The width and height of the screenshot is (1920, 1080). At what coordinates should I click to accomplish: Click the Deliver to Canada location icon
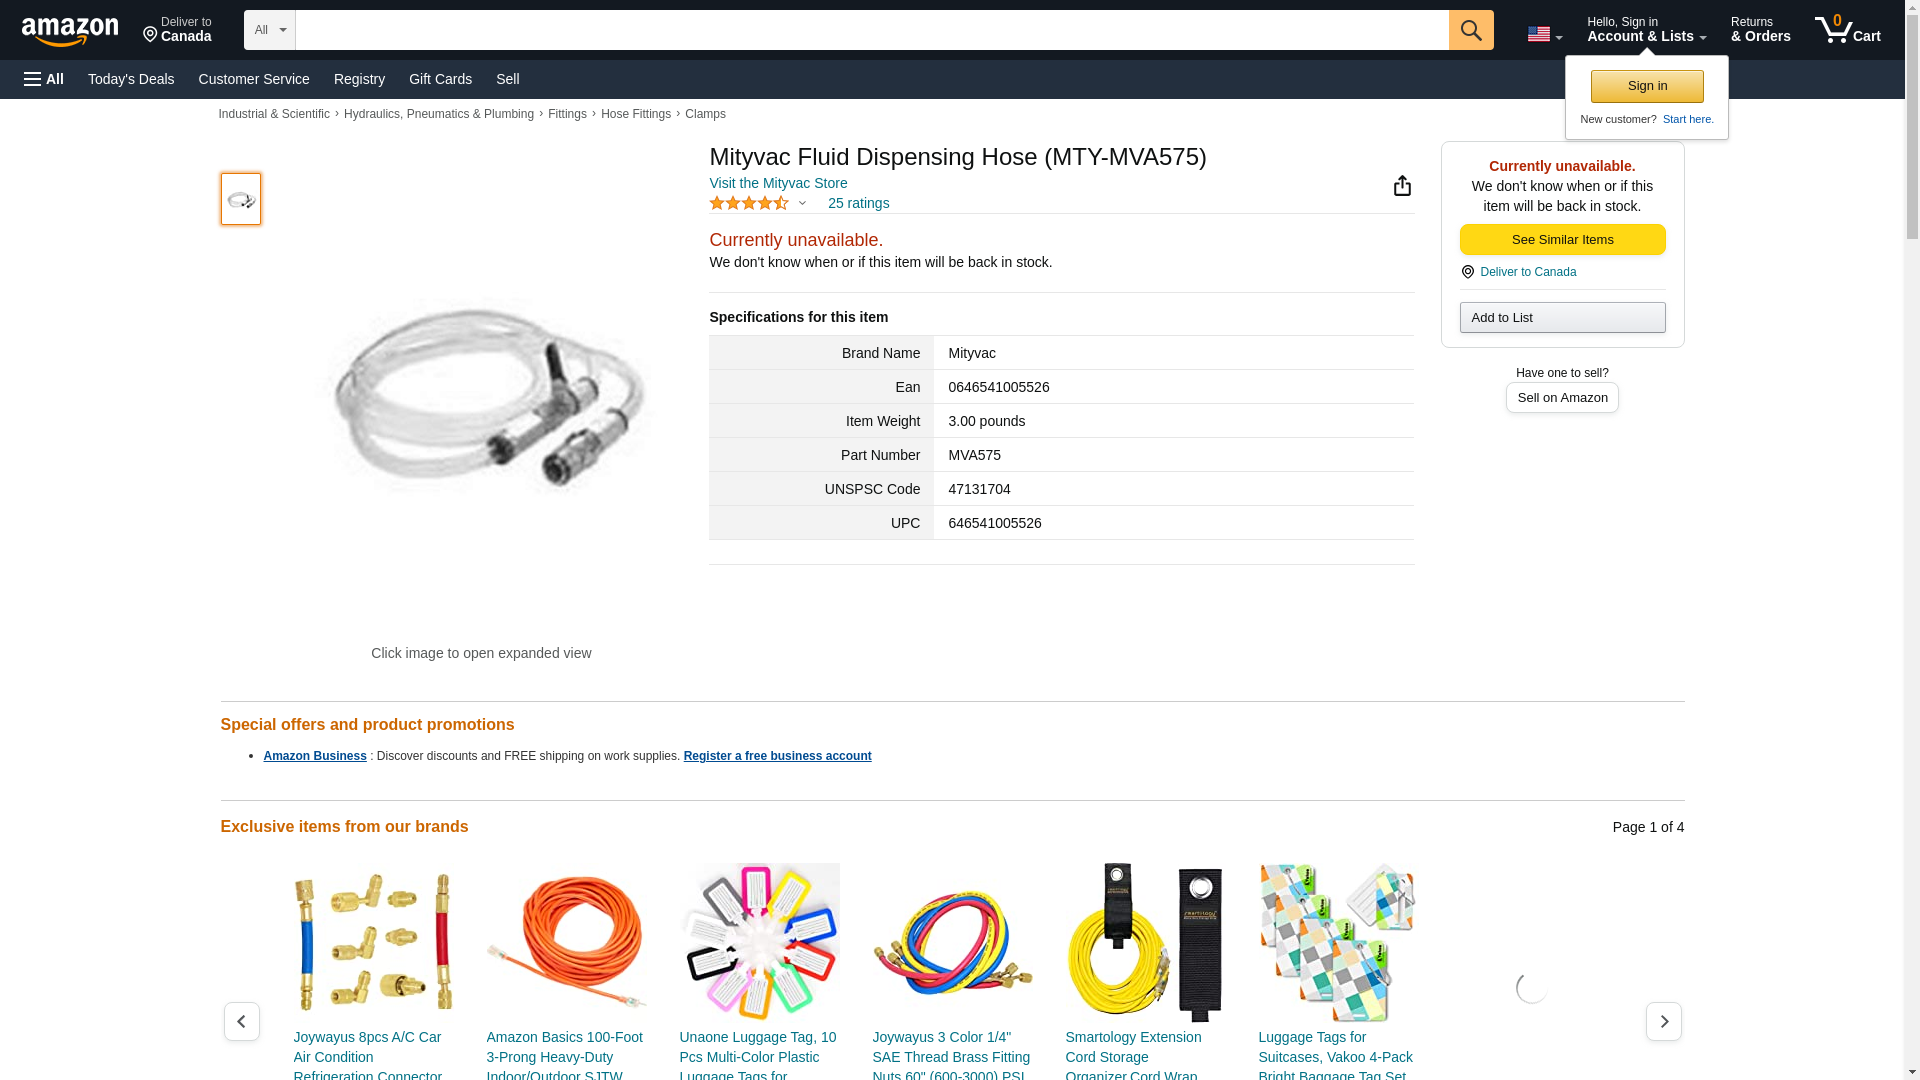coord(1467,272)
